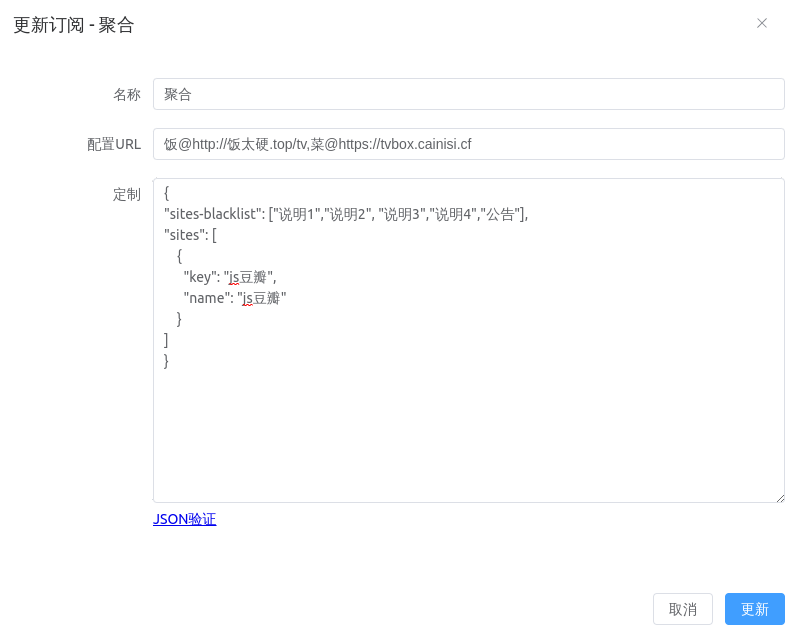
Task: Click the 名称 field label
Action: [x=127, y=94]
